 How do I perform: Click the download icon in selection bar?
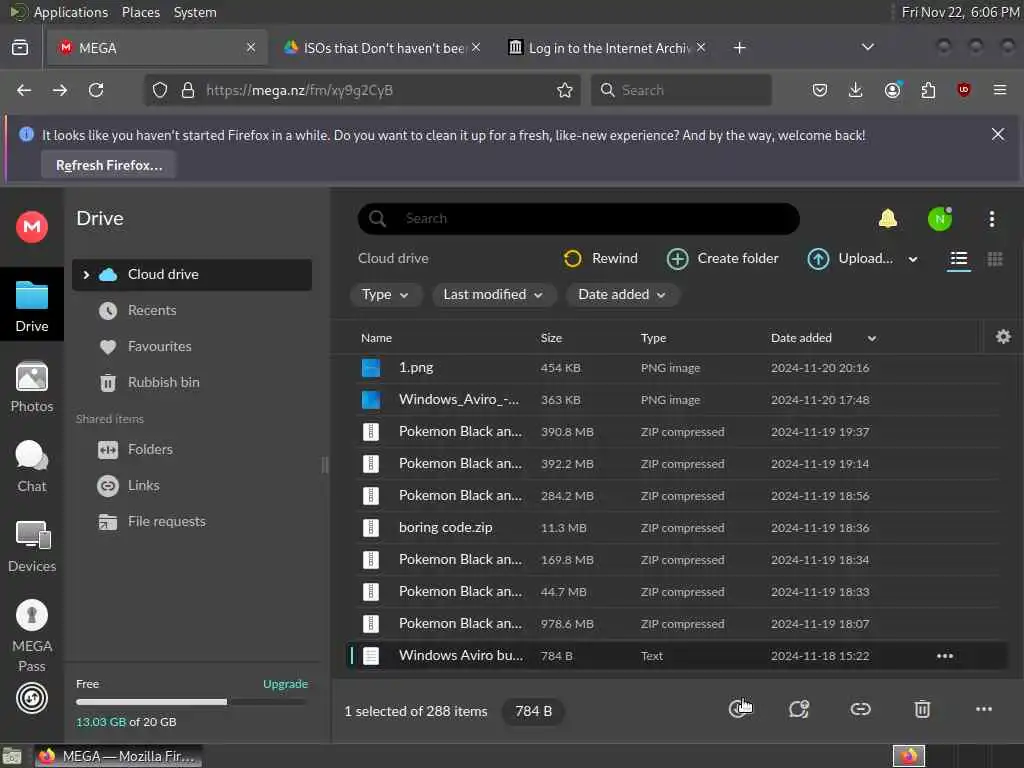(x=739, y=709)
